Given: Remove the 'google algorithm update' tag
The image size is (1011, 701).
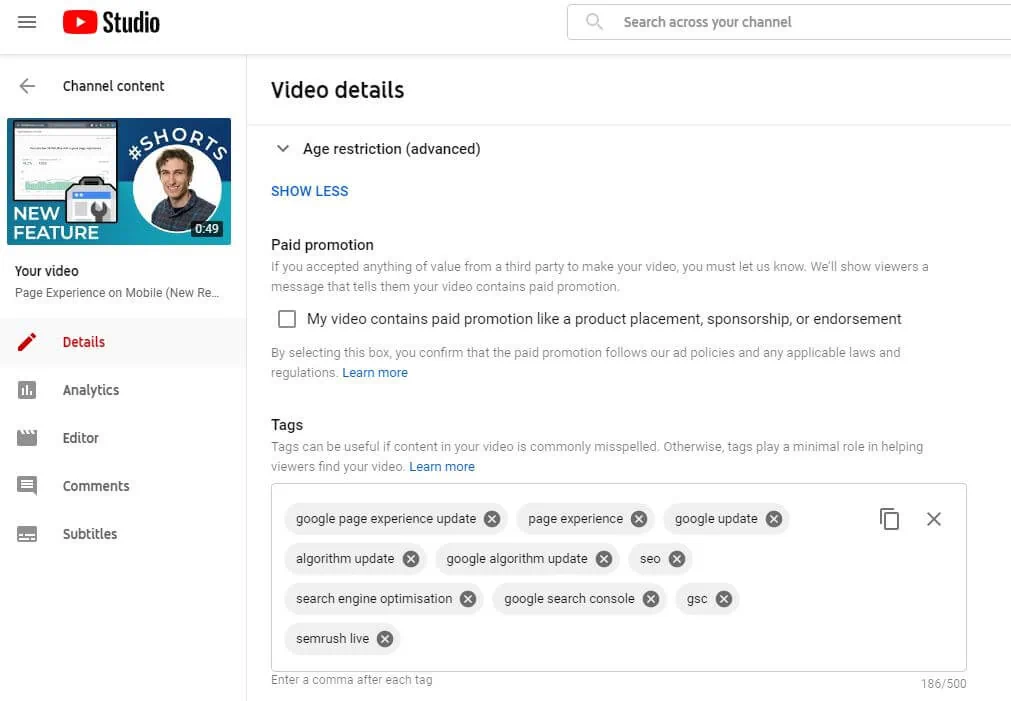Looking at the screenshot, I should pyautogui.click(x=604, y=559).
